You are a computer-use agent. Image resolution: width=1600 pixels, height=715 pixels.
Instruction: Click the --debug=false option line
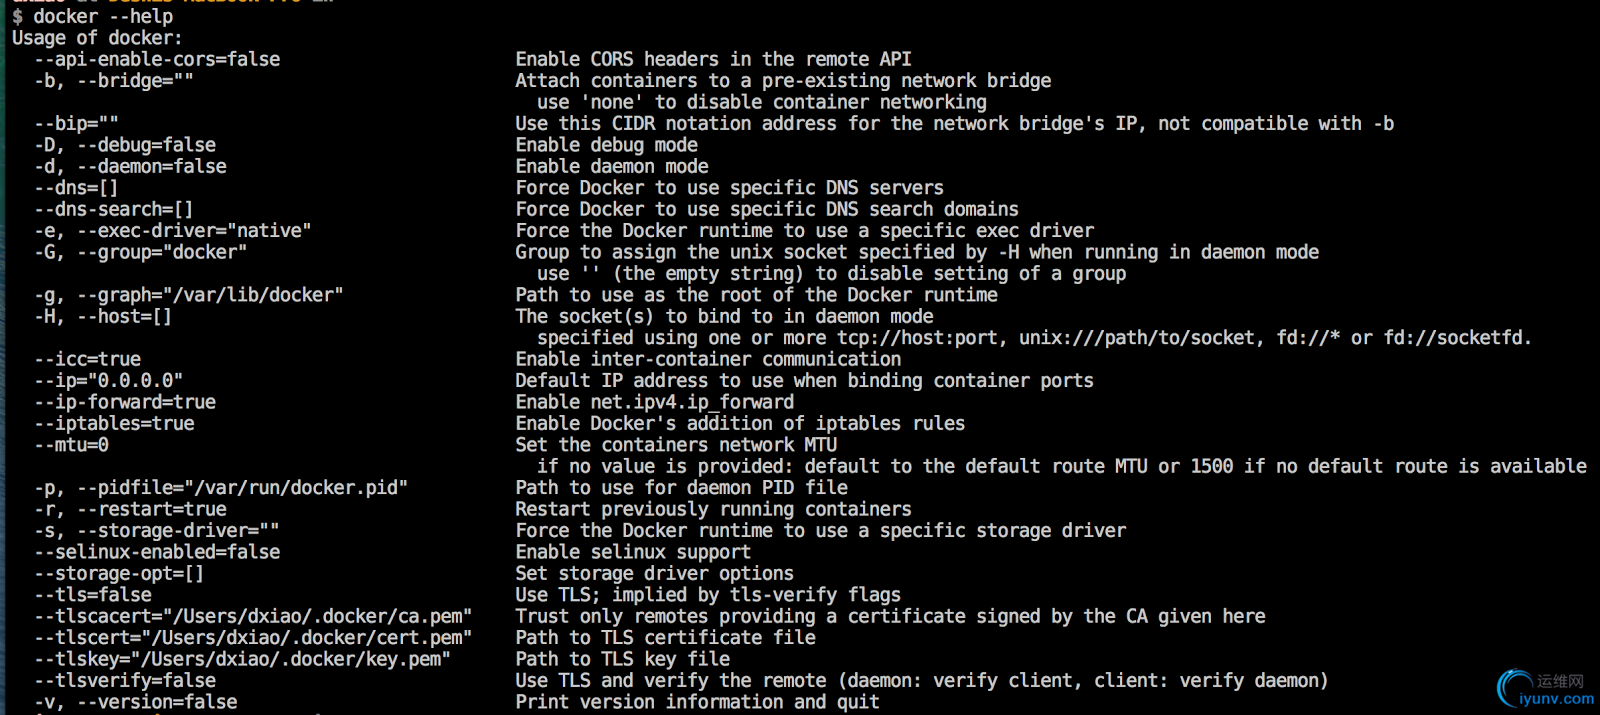(124, 145)
